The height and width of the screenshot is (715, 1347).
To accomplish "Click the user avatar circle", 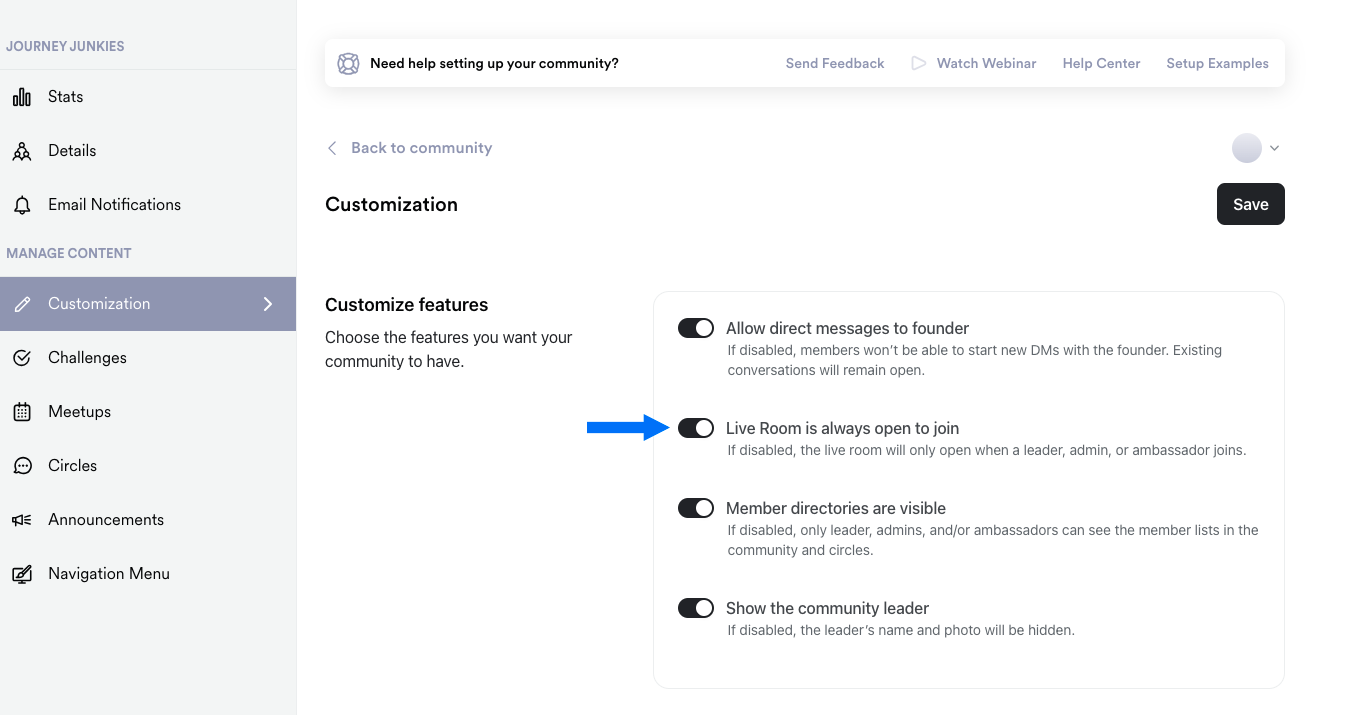I will (1246, 148).
